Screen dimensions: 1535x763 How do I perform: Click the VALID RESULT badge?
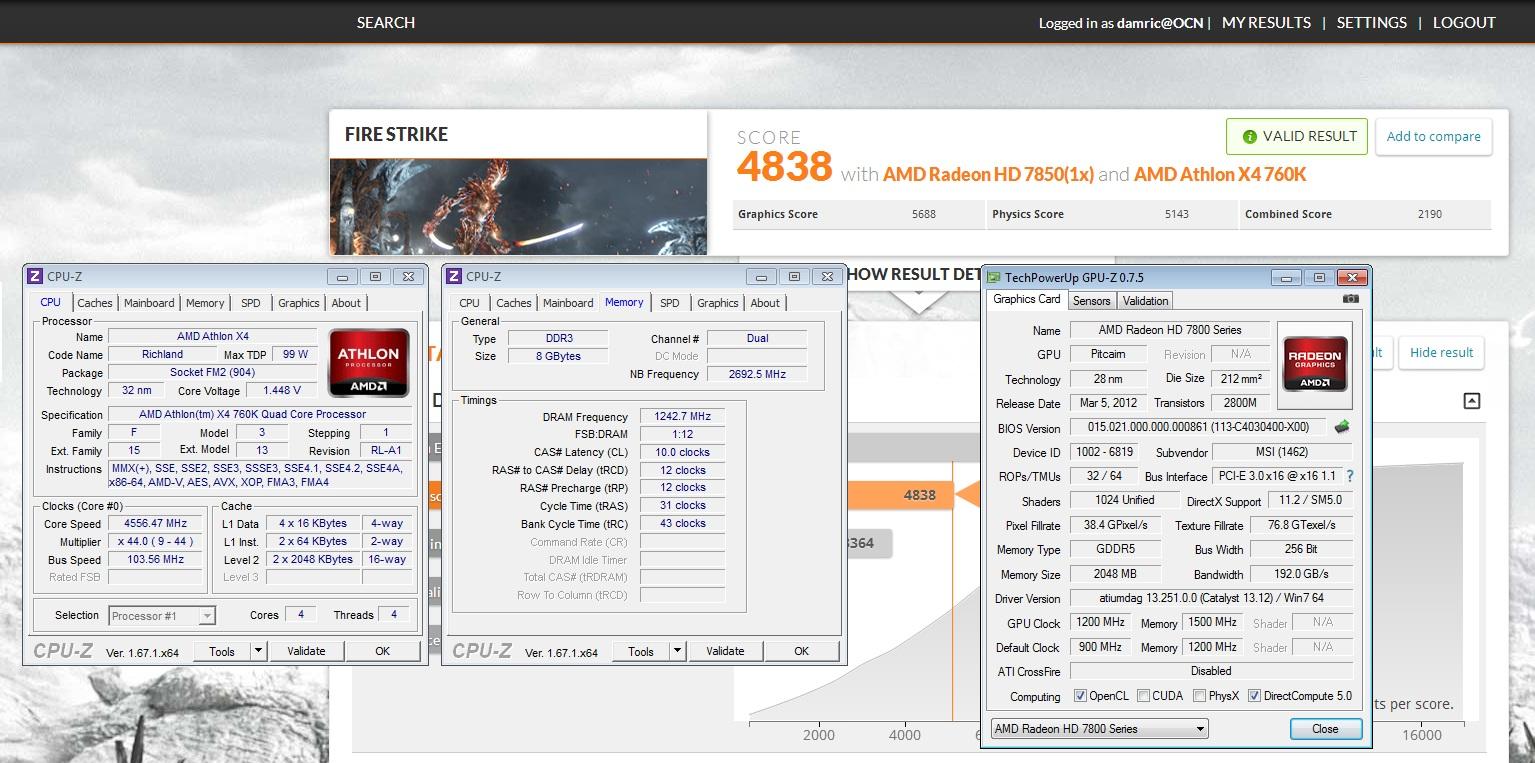pyautogui.click(x=1297, y=136)
